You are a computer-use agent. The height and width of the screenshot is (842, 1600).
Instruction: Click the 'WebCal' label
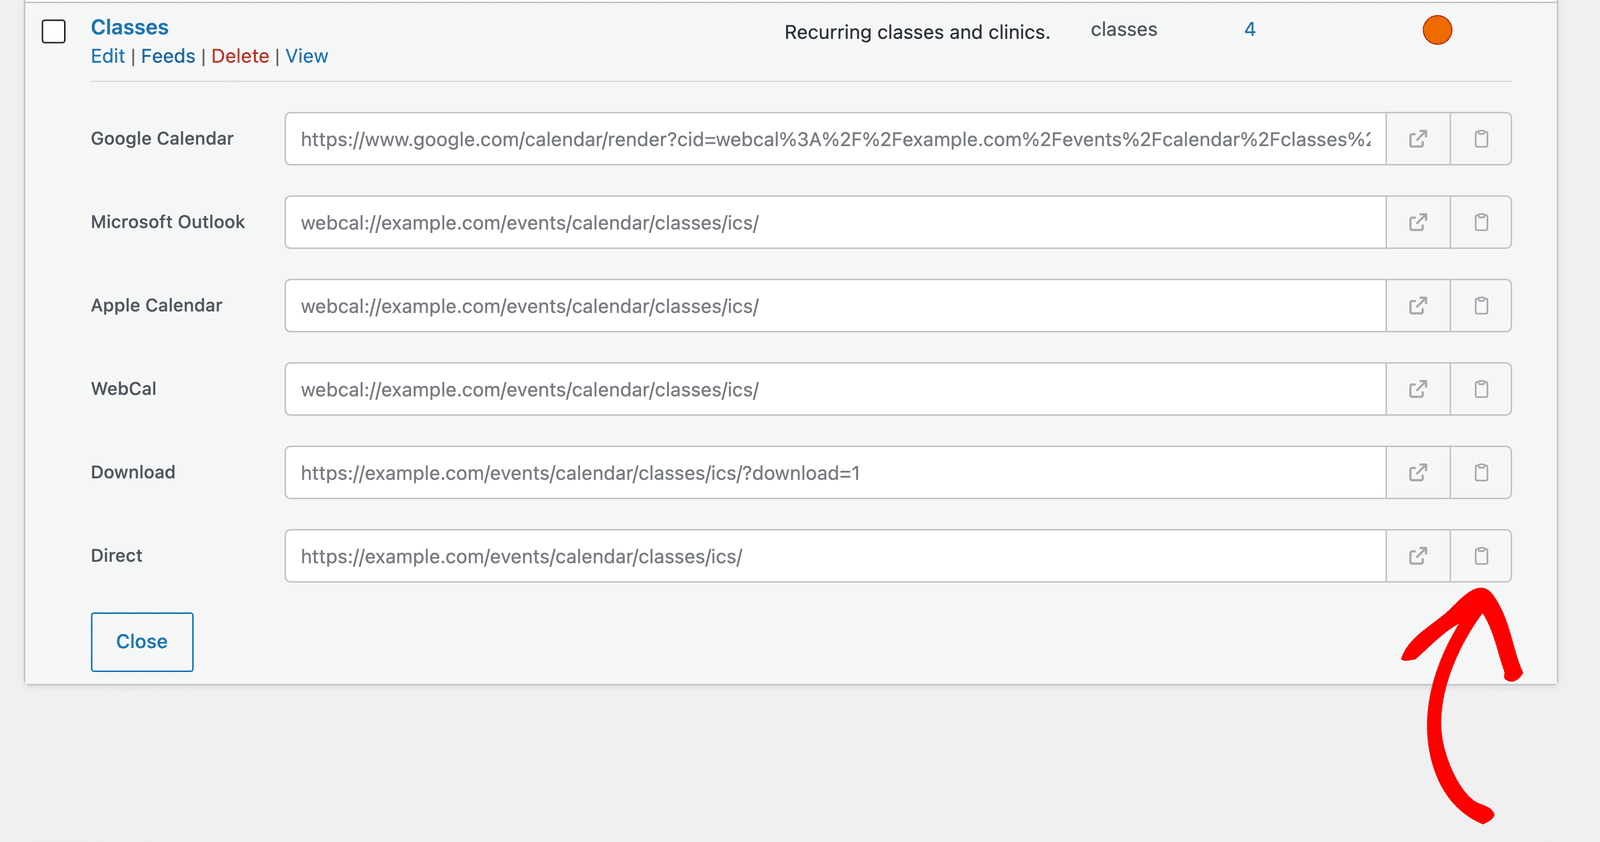[124, 389]
